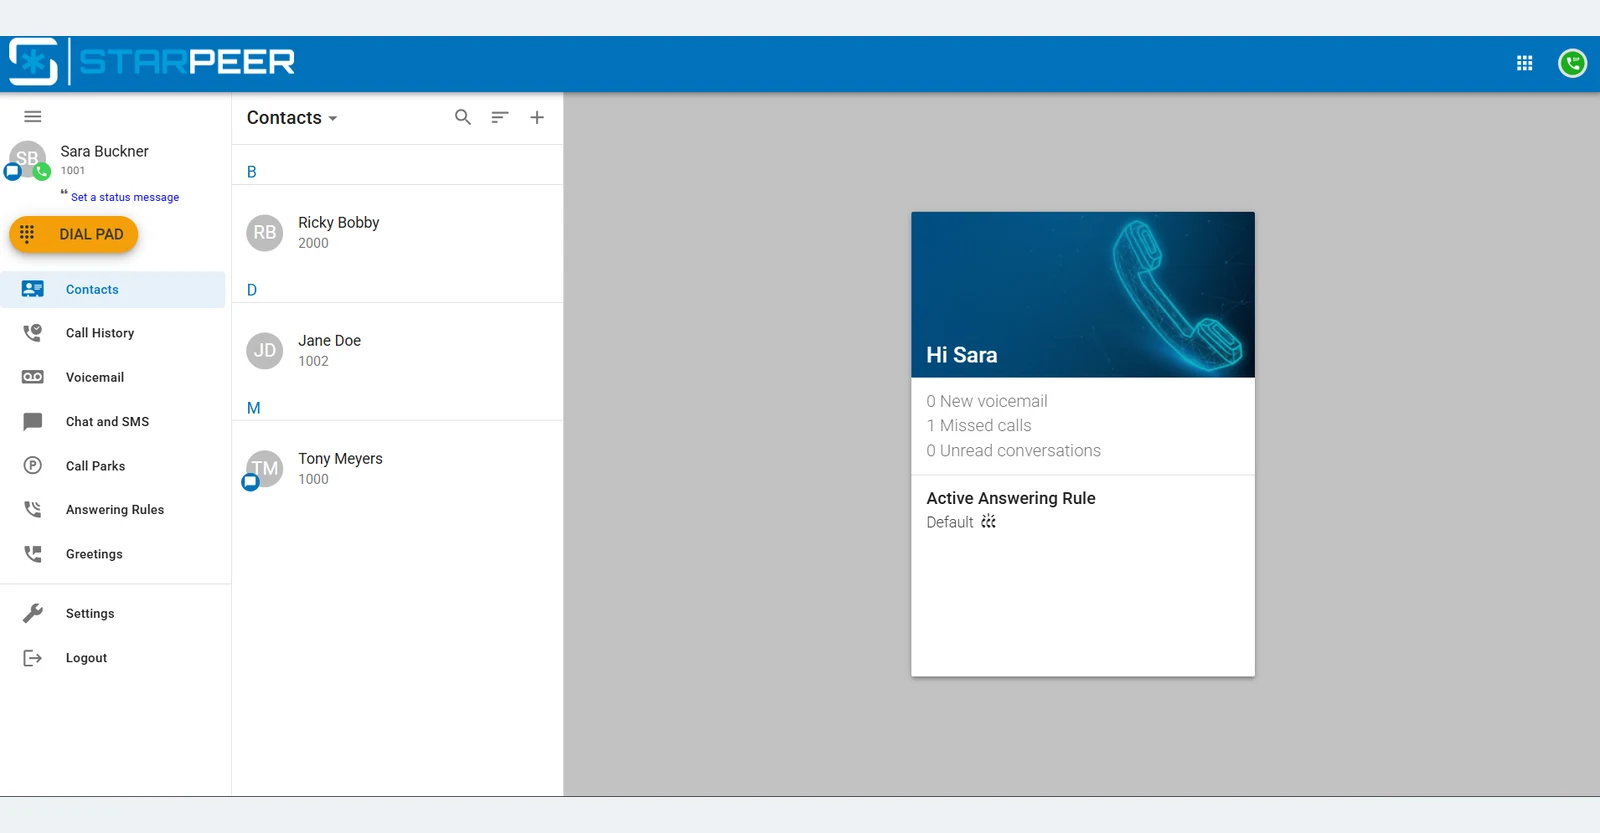Click extension 2000
1600x833 pixels.
click(x=313, y=243)
